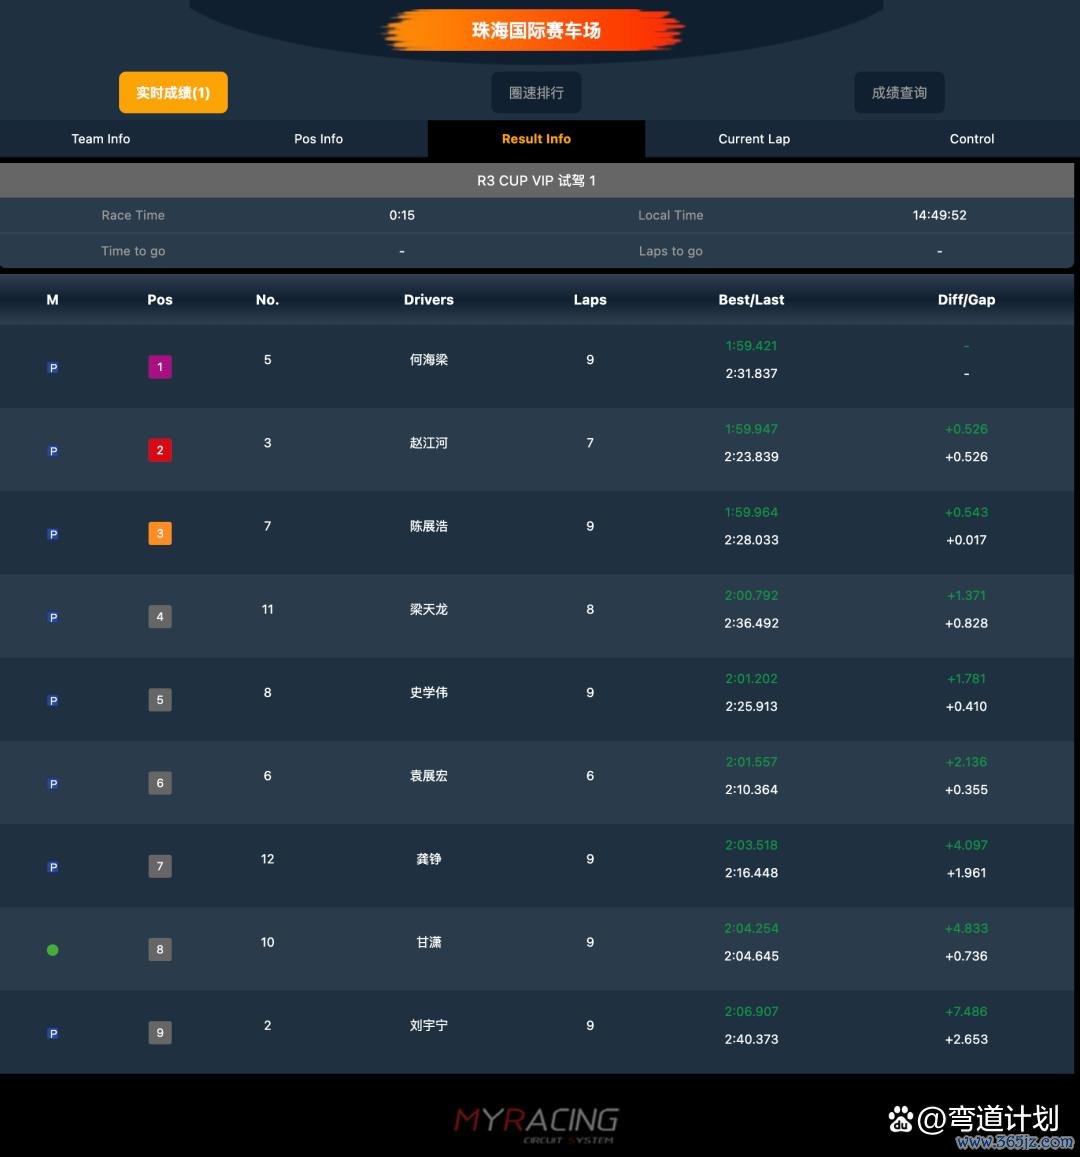Viewport: 1080px width, 1157px height.
Task: Open the Team Info tab
Action: [100, 139]
